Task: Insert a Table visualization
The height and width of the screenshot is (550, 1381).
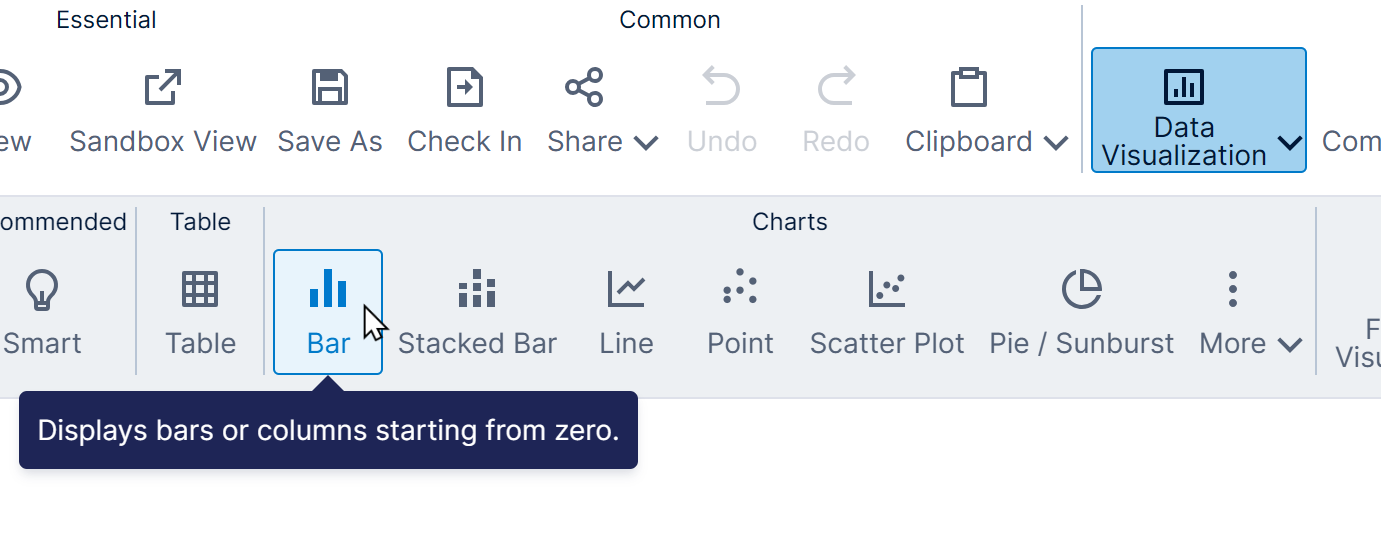Action: pos(200,311)
